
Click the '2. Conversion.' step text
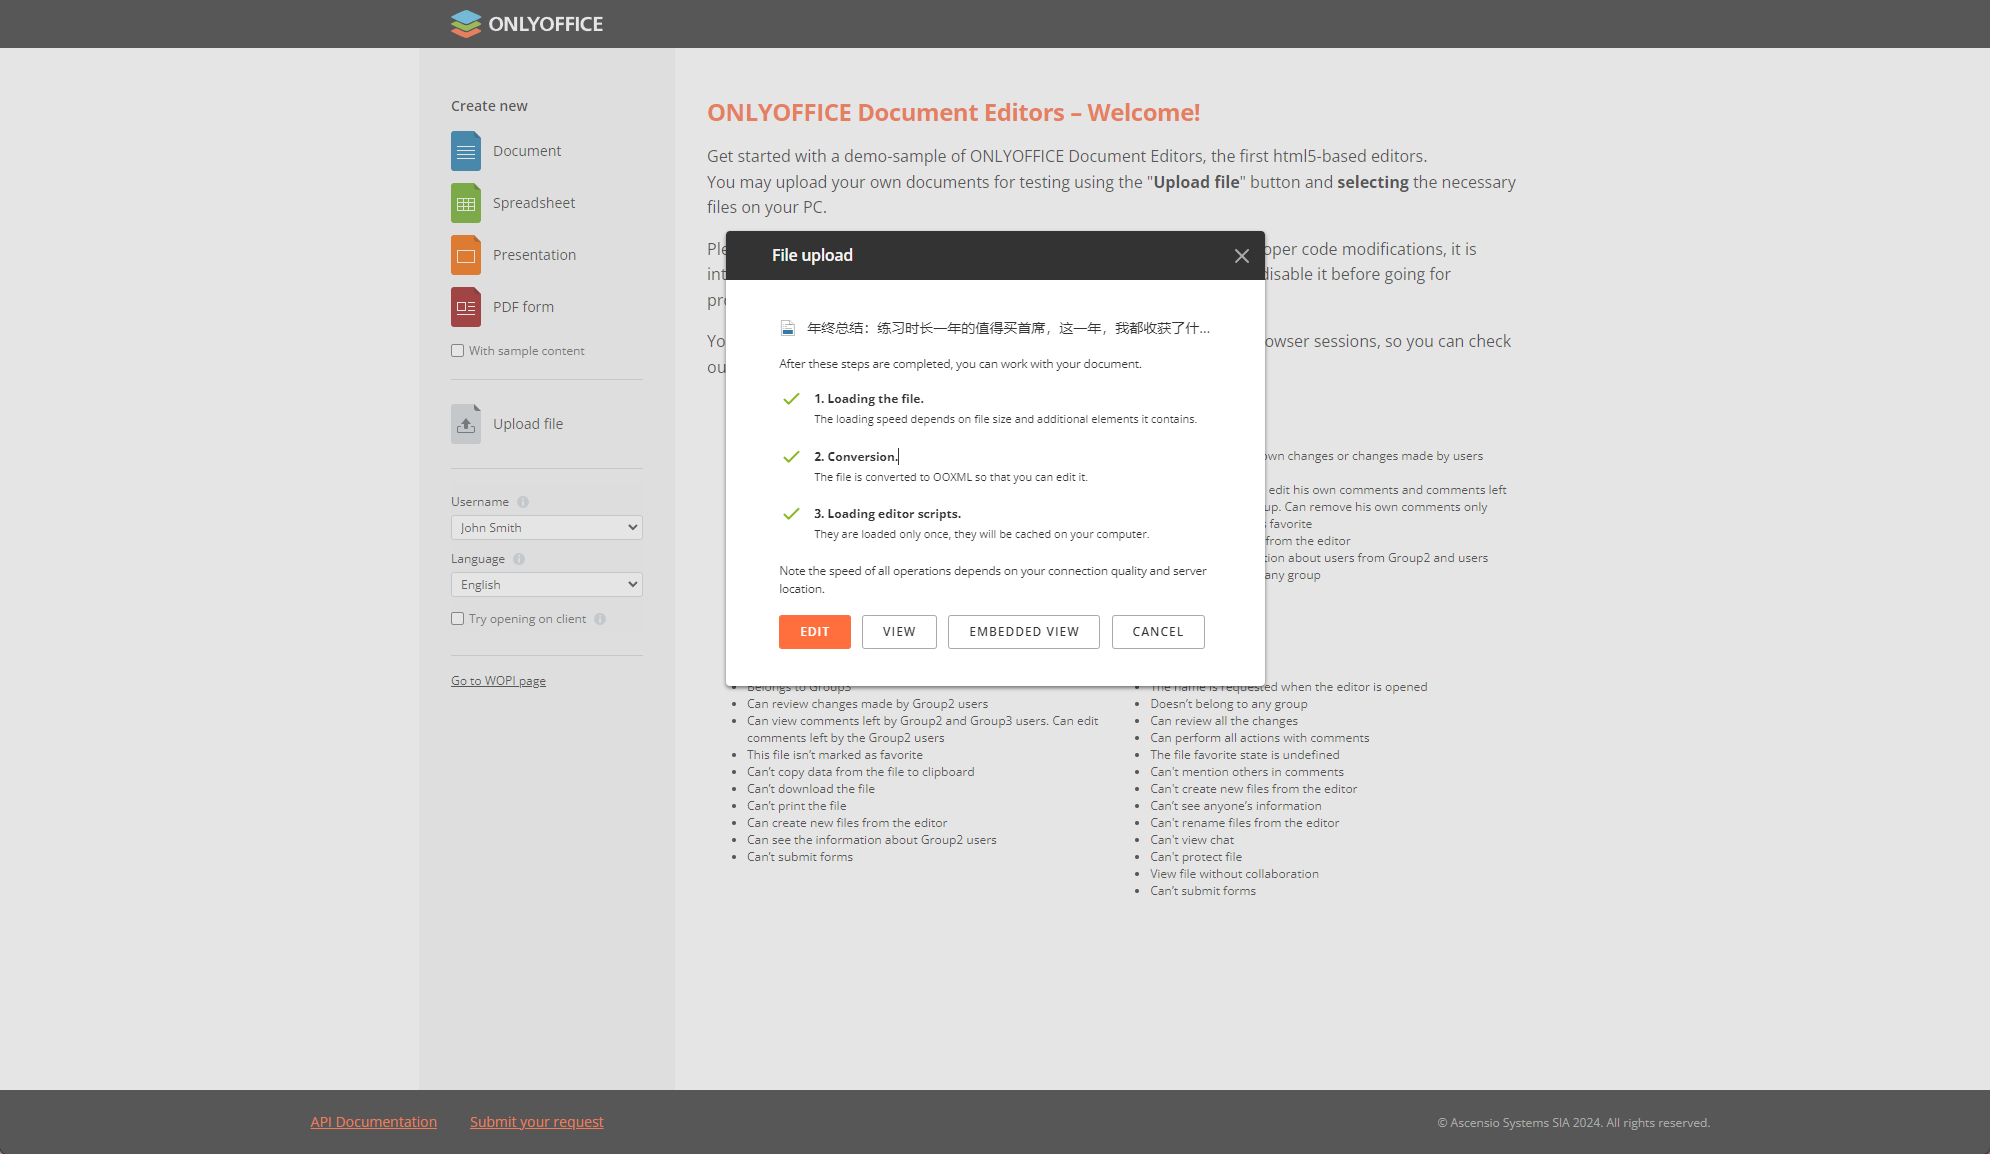point(856,457)
